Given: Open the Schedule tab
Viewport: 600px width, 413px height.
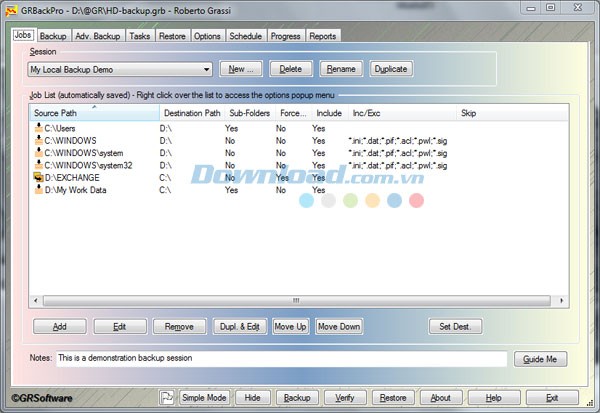Looking at the screenshot, I should 246,36.
